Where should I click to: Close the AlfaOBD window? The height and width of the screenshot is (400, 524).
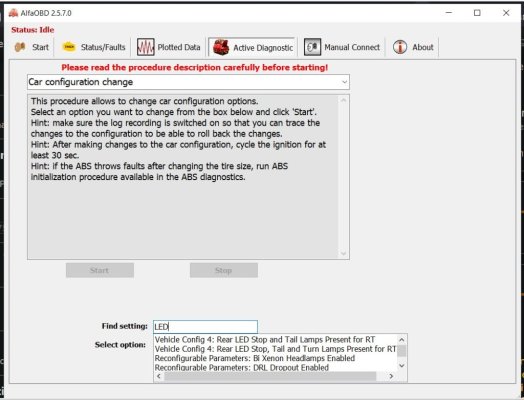pos(506,13)
